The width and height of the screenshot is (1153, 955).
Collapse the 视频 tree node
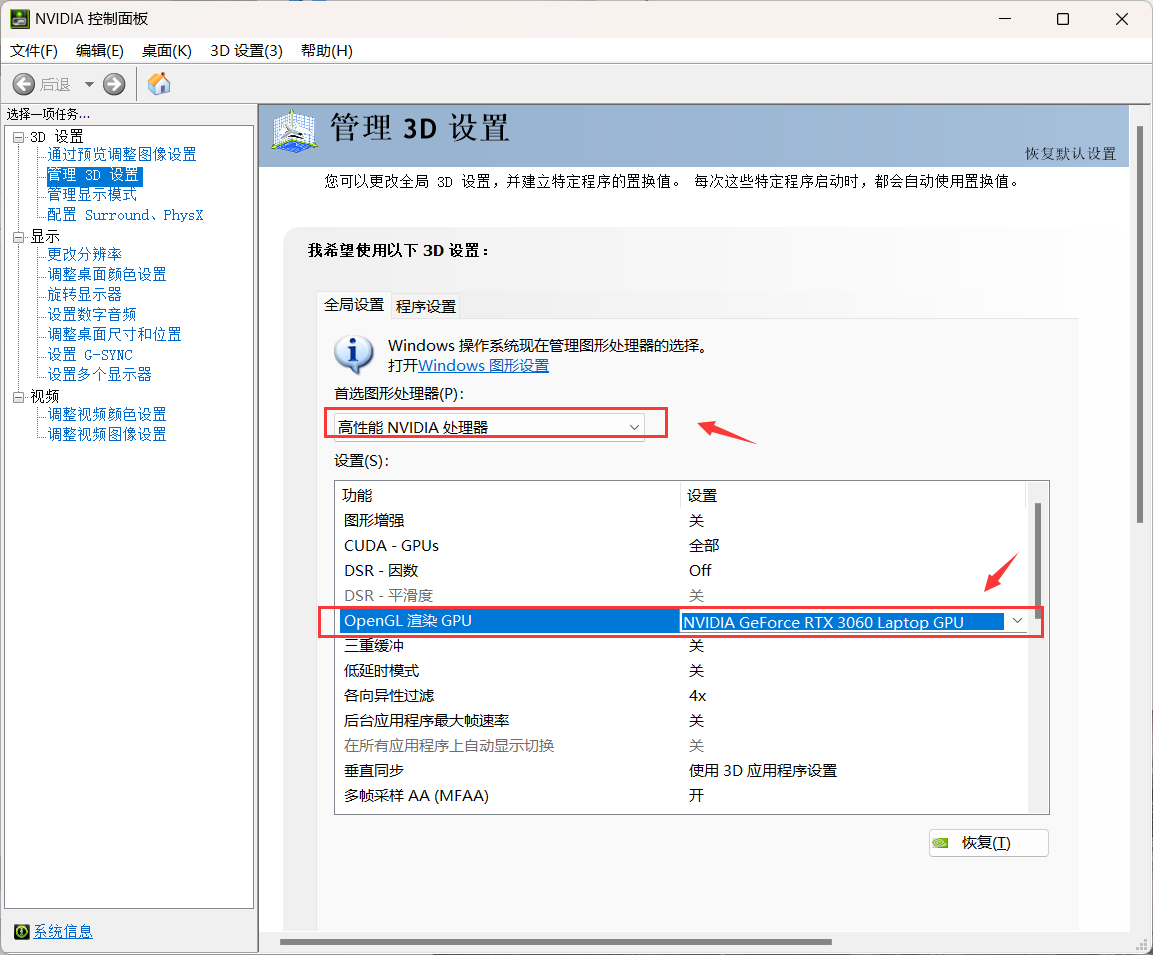(18, 397)
